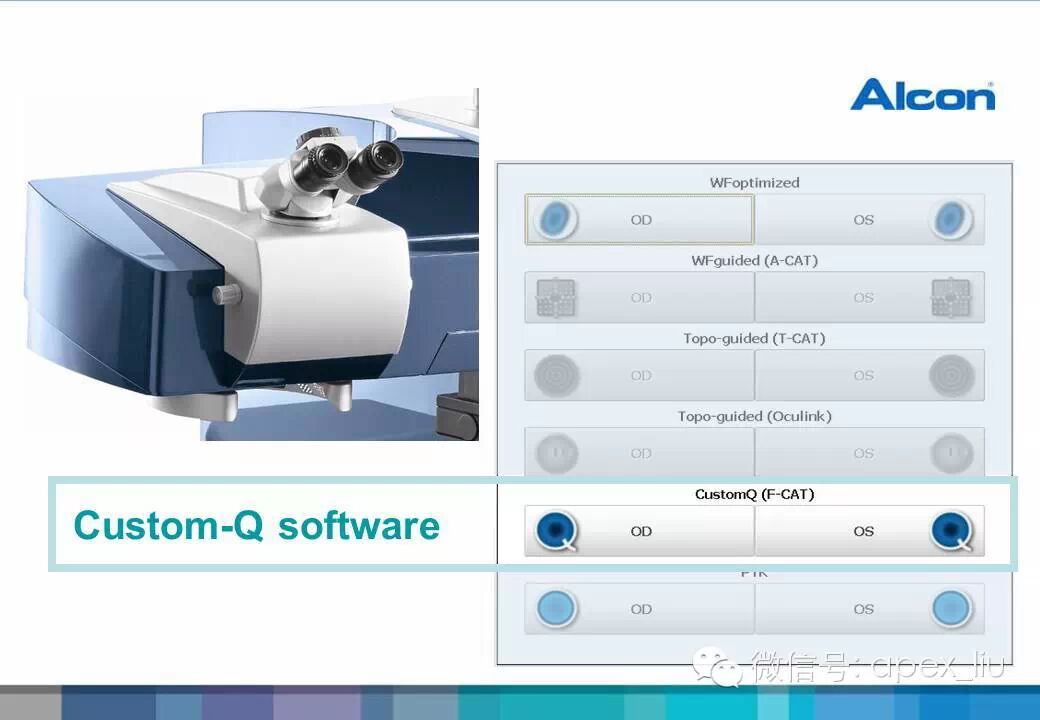Select Topo-guided (T-CAT) OD button
The image size is (1040, 720).
point(639,375)
